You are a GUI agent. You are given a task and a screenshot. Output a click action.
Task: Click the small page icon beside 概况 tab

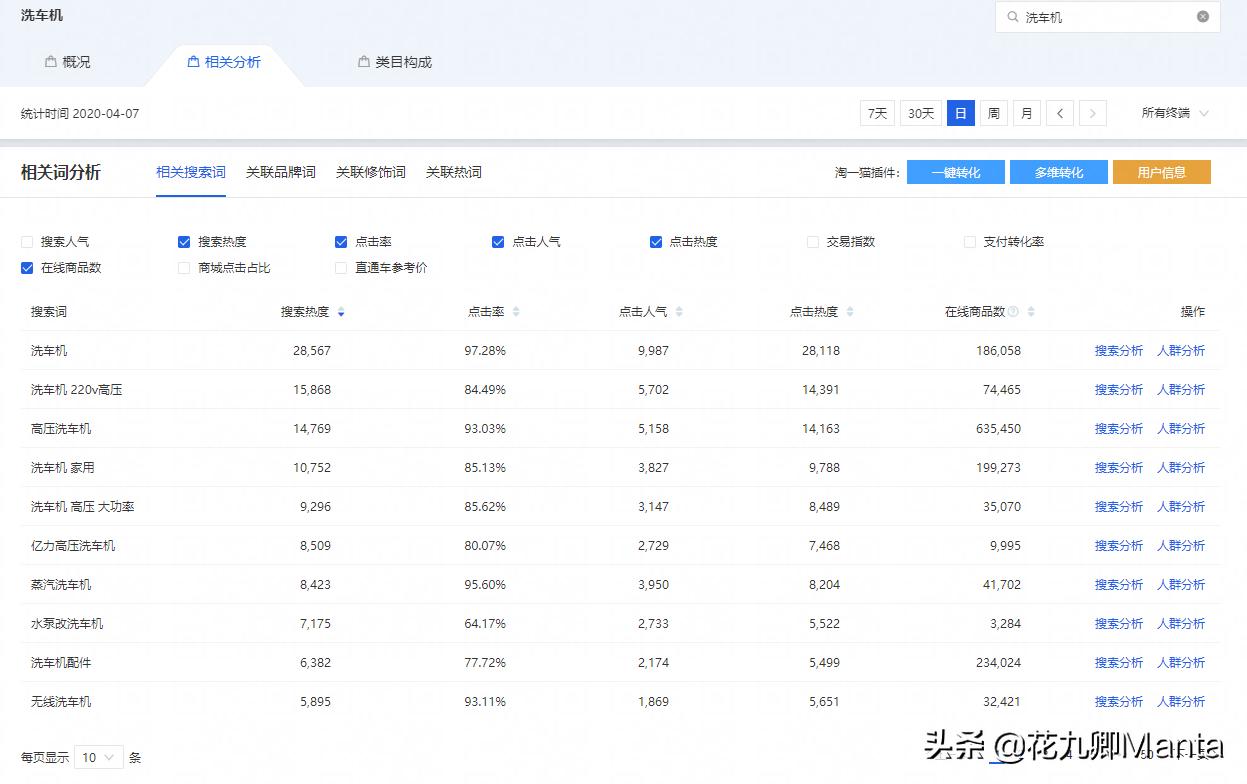coord(50,61)
